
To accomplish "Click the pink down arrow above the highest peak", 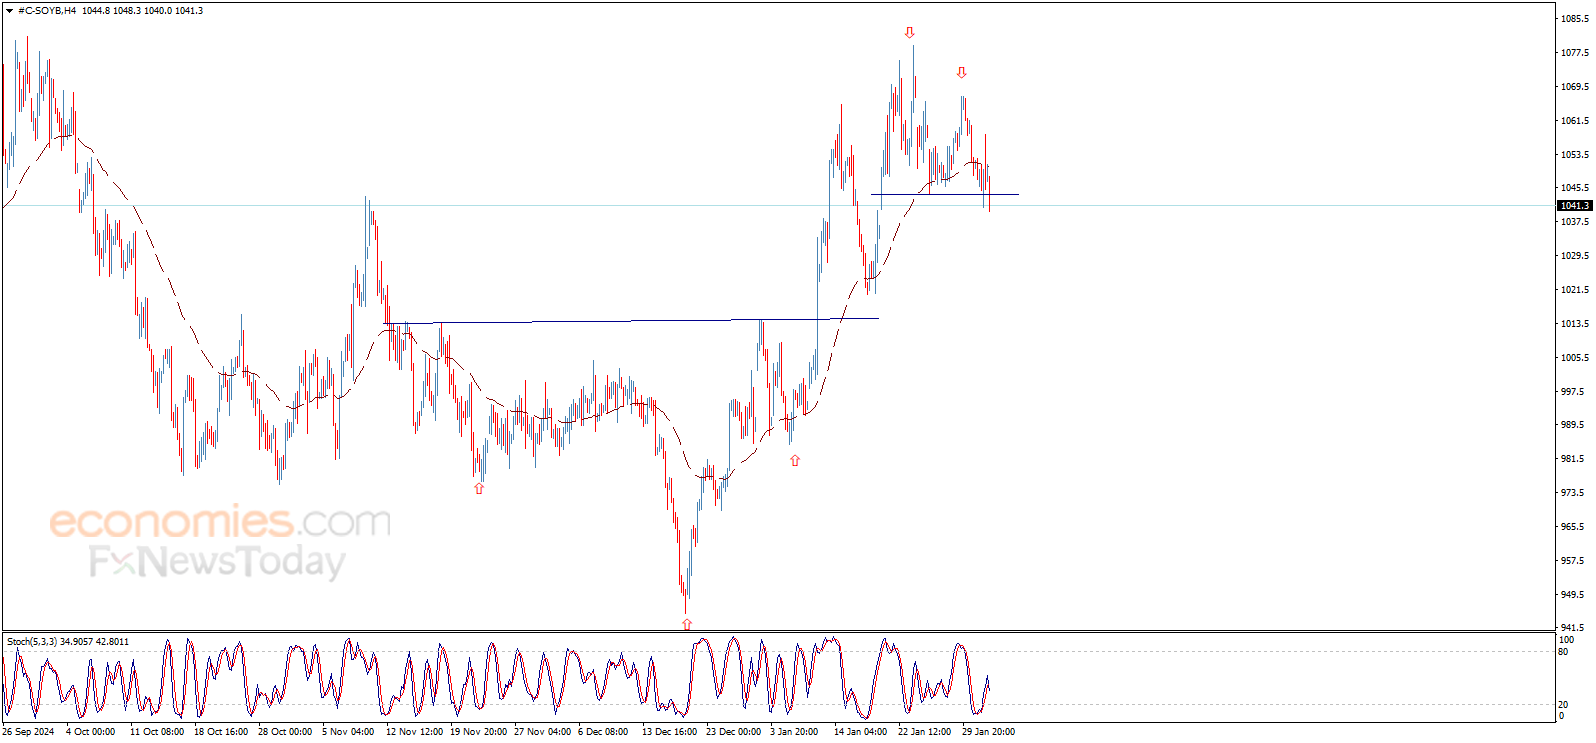I will 909,33.
